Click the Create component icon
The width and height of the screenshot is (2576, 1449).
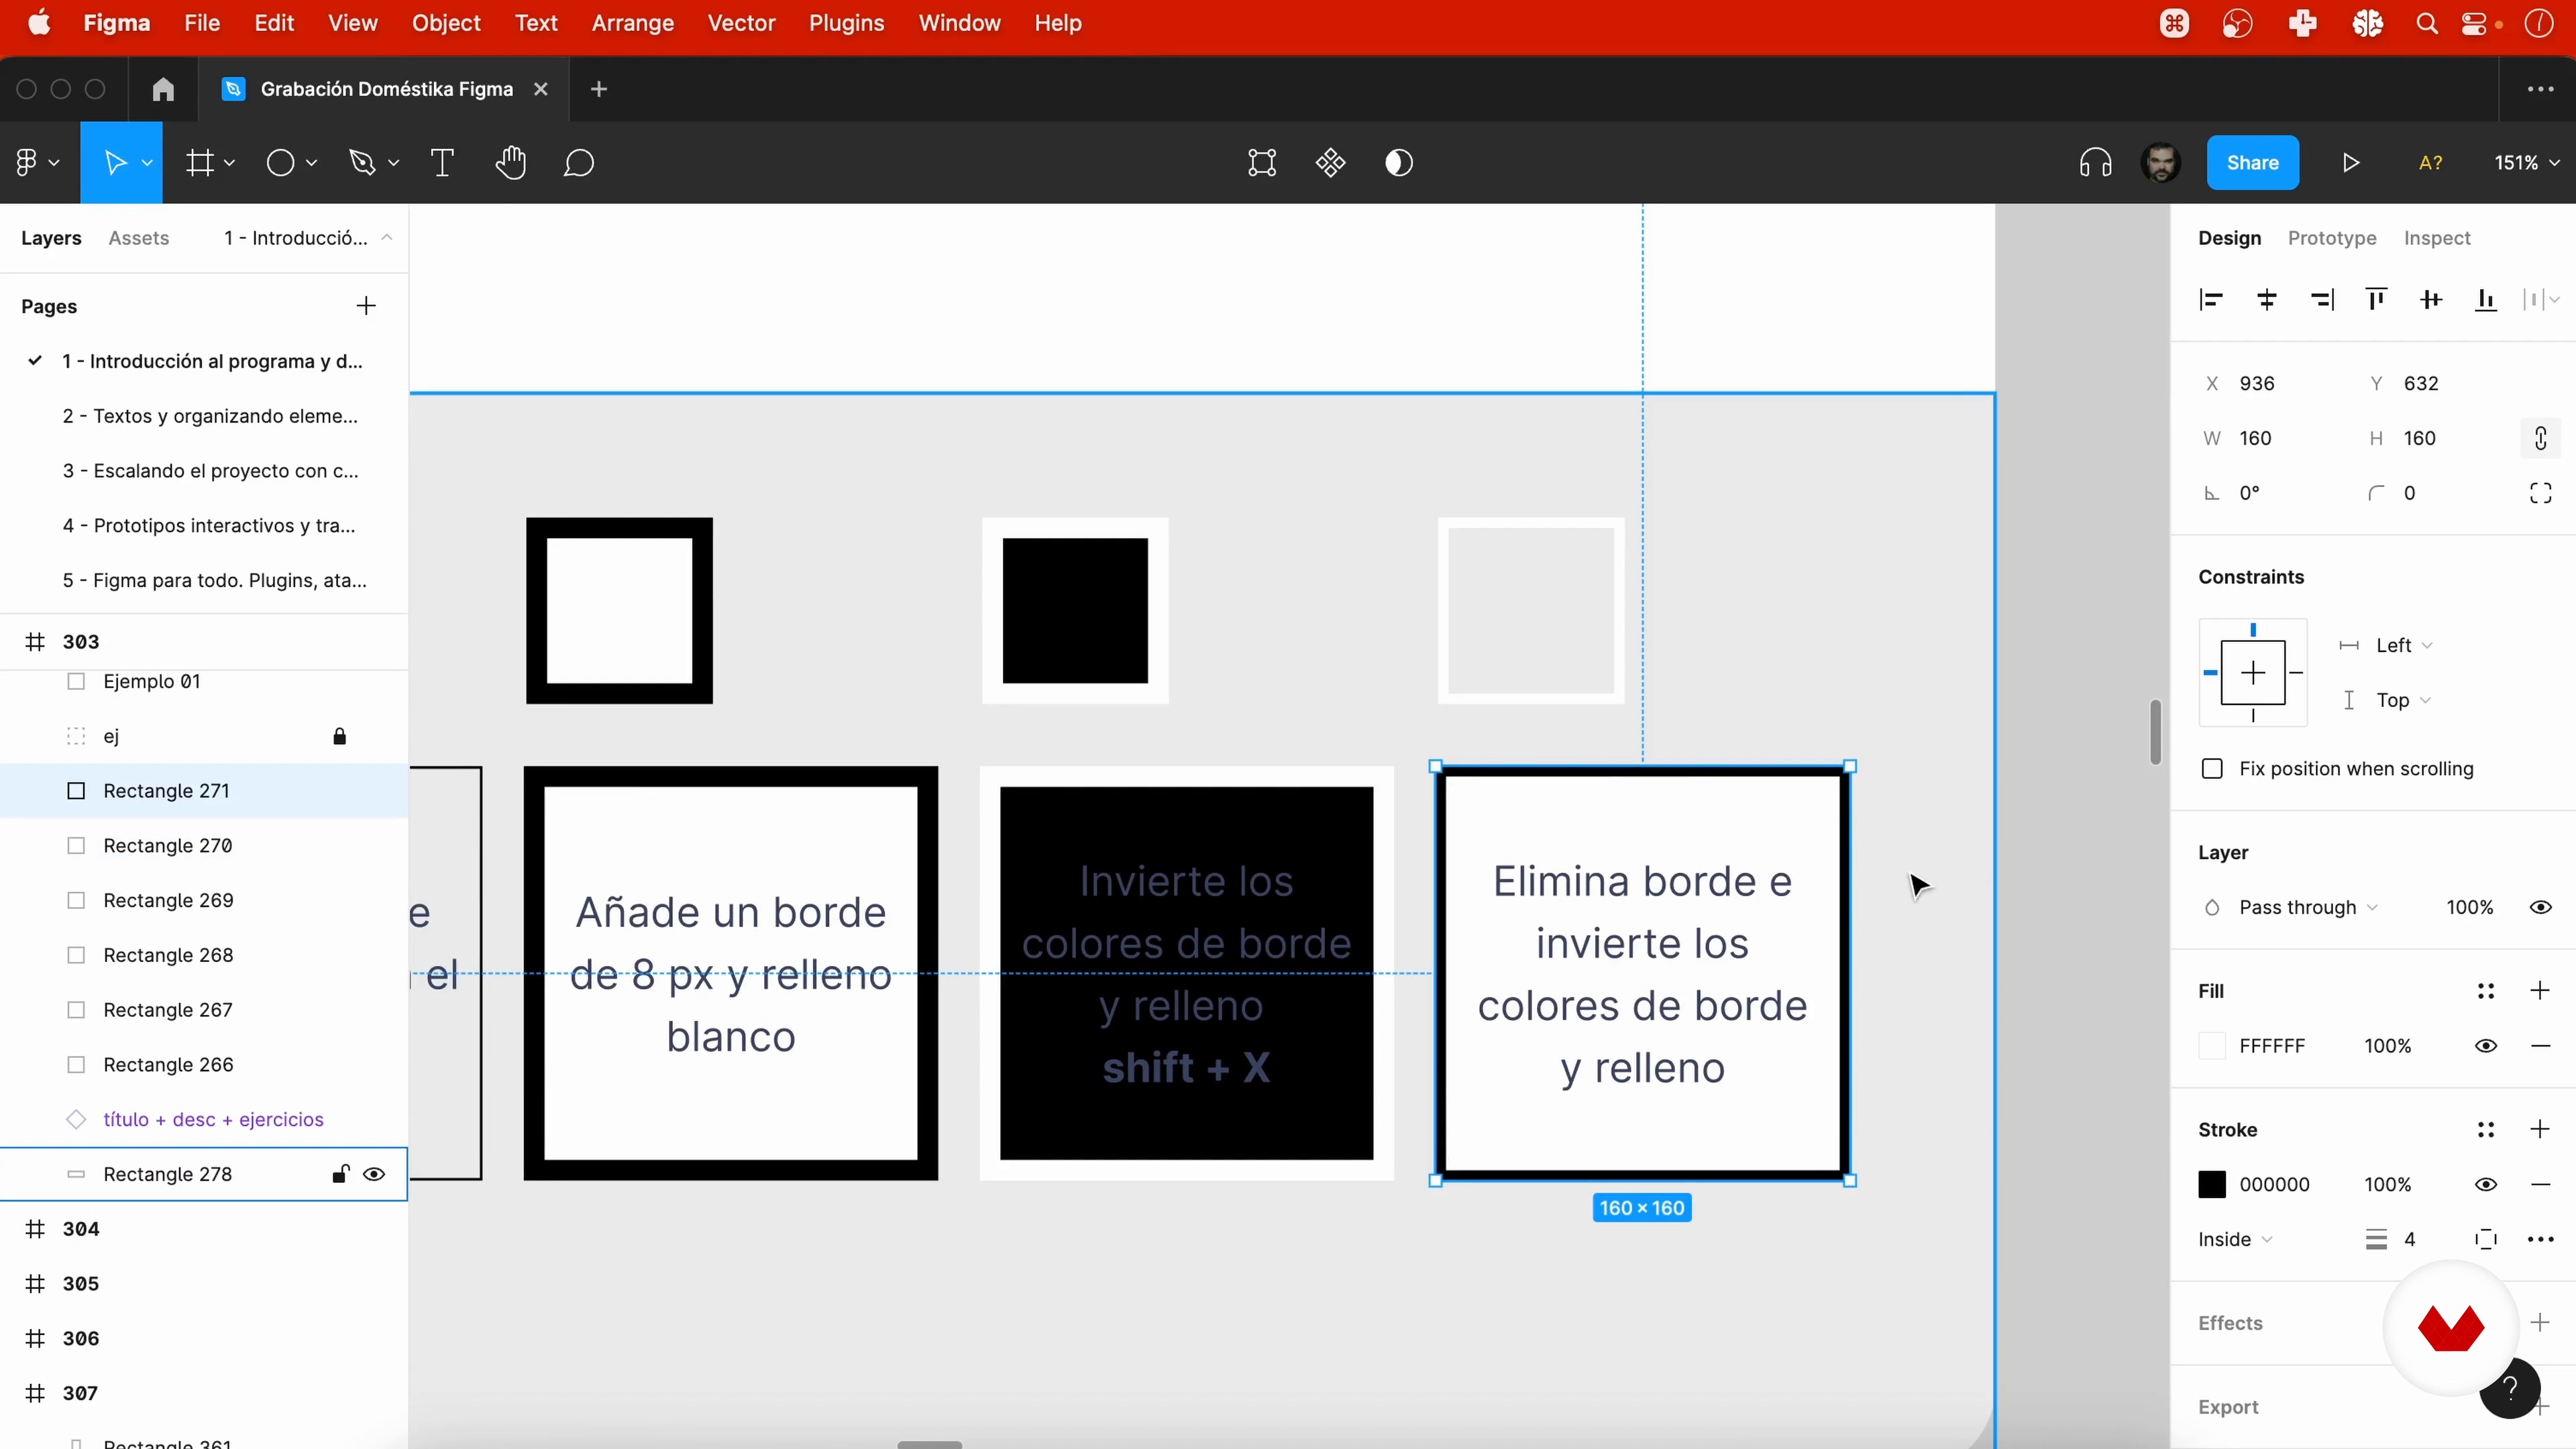coord(1331,163)
